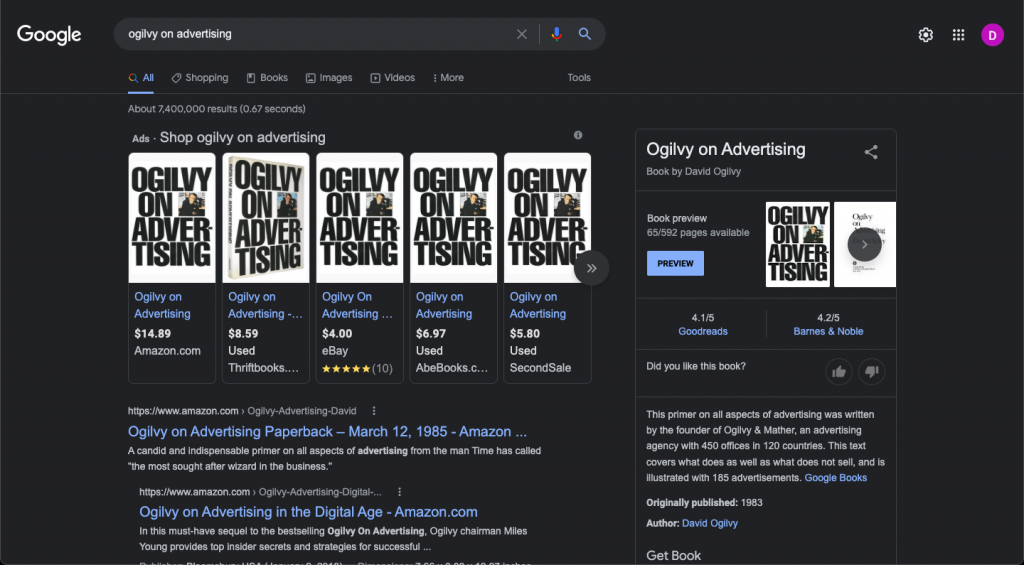Click the first Amazon result URL breadcrumb

click(x=242, y=411)
